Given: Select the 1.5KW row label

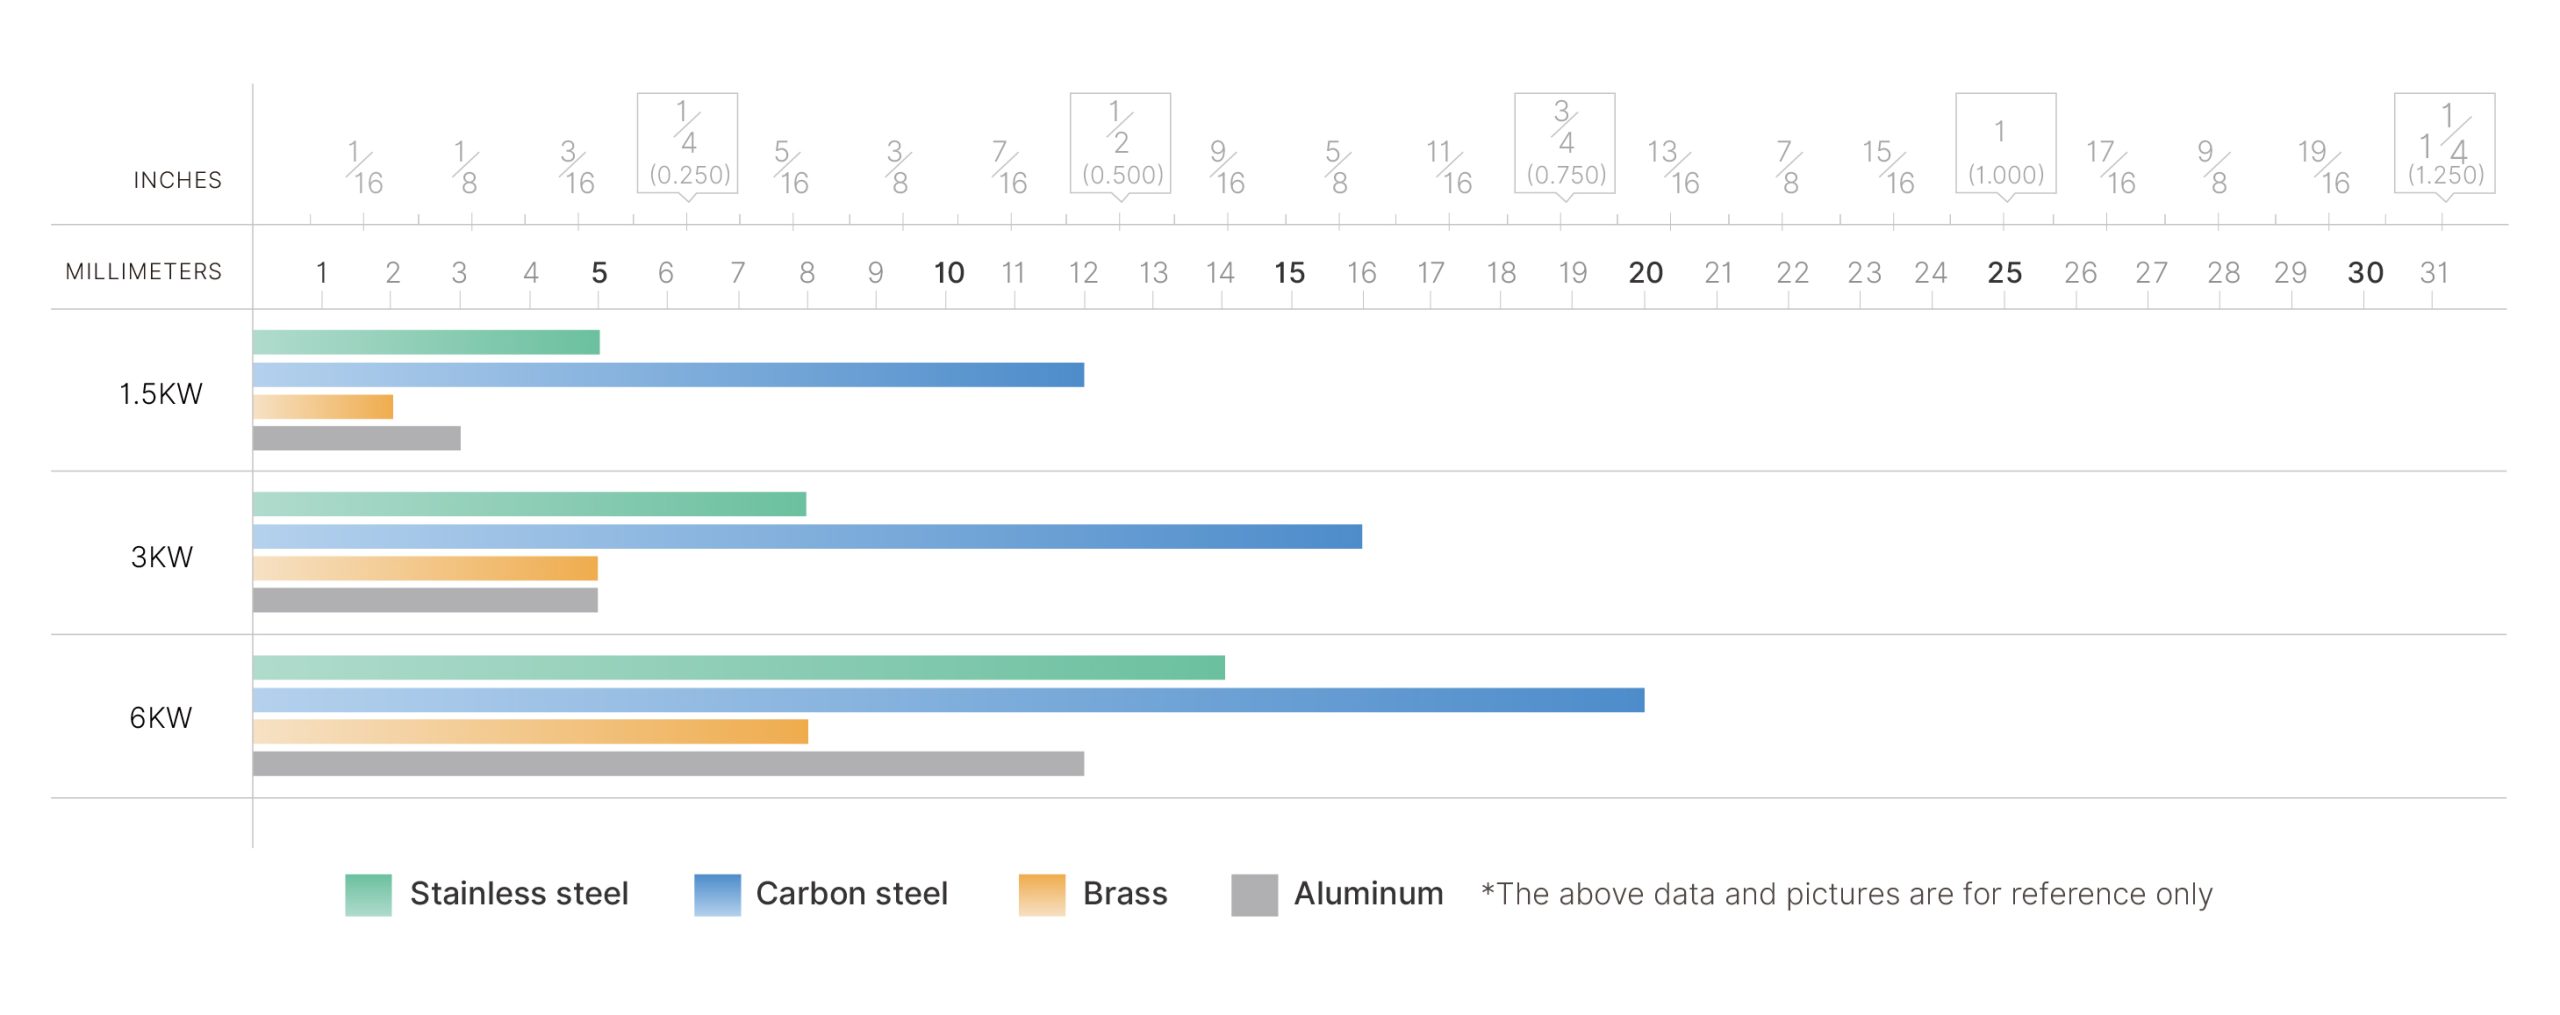Looking at the screenshot, I should (x=161, y=394).
